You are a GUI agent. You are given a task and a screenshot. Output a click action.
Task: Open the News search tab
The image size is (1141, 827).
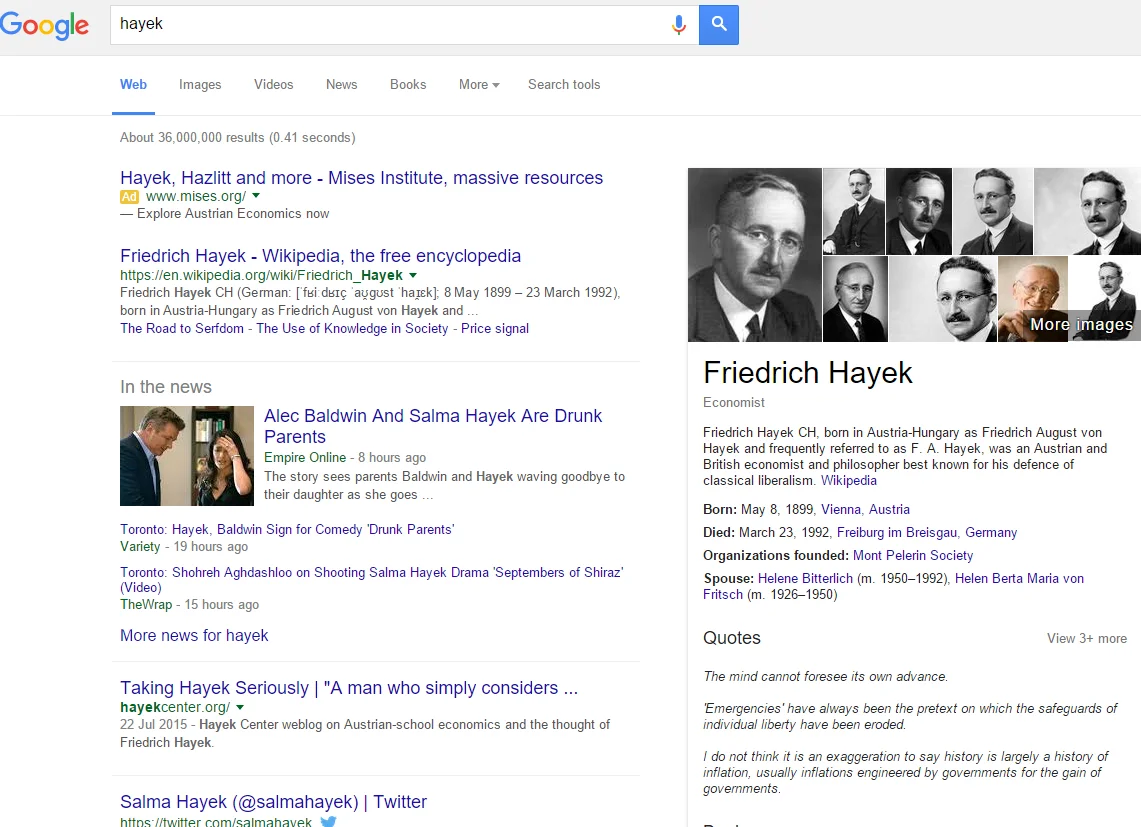[341, 84]
